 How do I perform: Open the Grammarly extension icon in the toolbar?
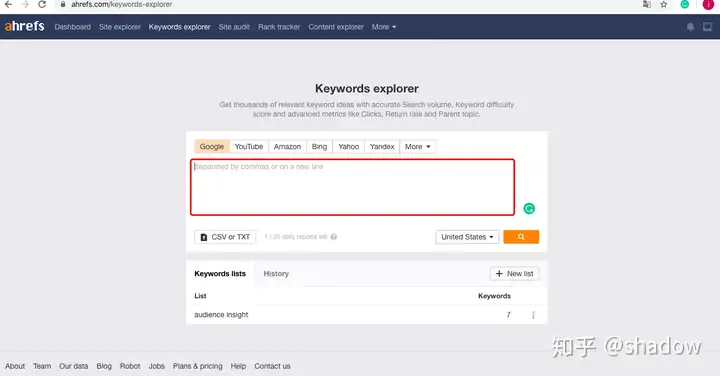tap(685, 4)
